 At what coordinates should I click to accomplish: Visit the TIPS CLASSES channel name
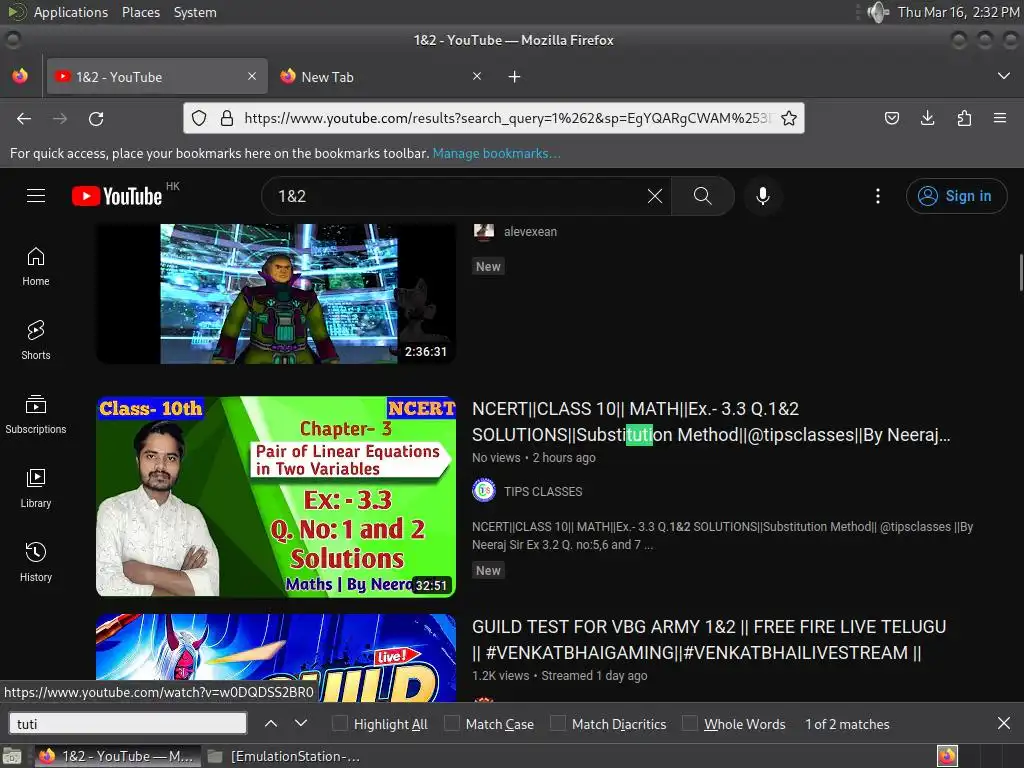[543, 492]
